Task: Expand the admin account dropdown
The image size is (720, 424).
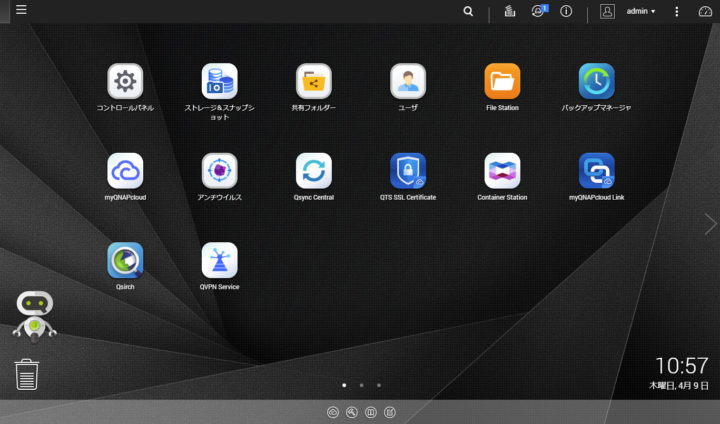Action: [x=641, y=11]
